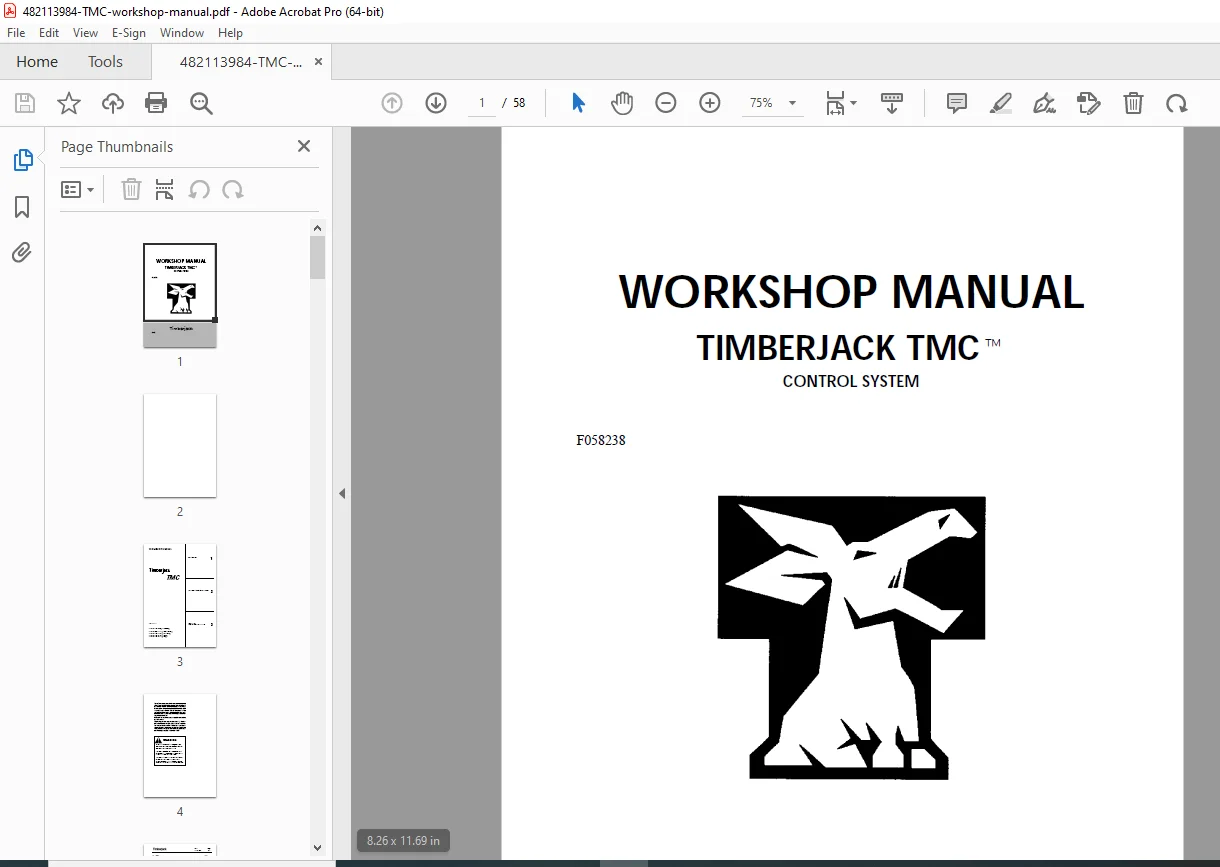Click the thumbnails panel scrollbar thumb

[x=318, y=257]
